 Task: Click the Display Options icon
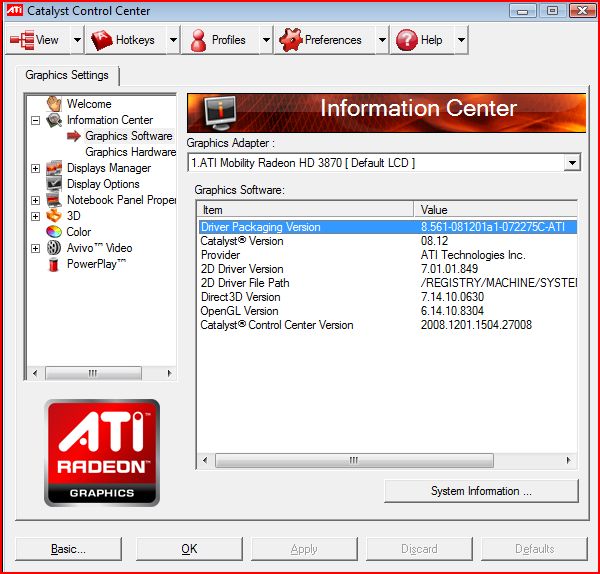54,184
